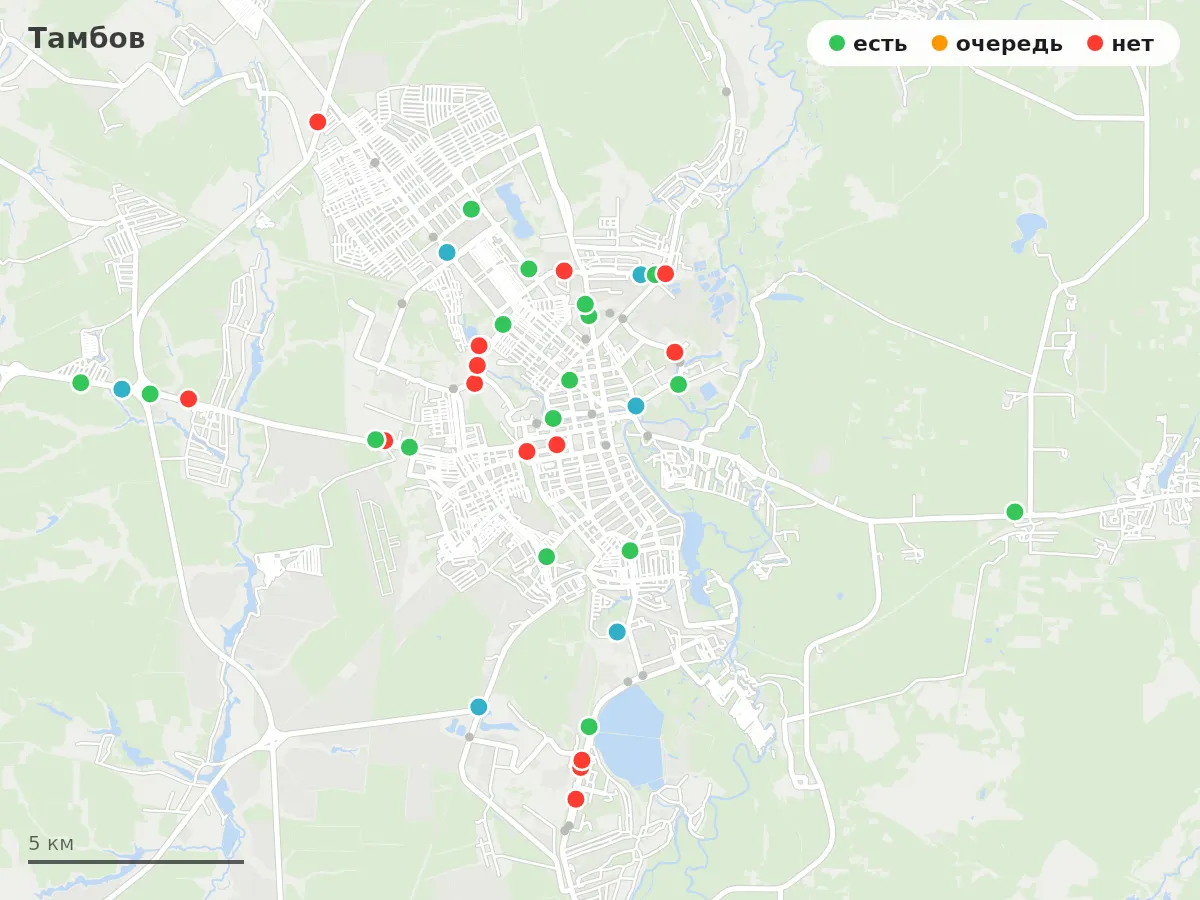Select the easternmost red station marker

point(675,352)
